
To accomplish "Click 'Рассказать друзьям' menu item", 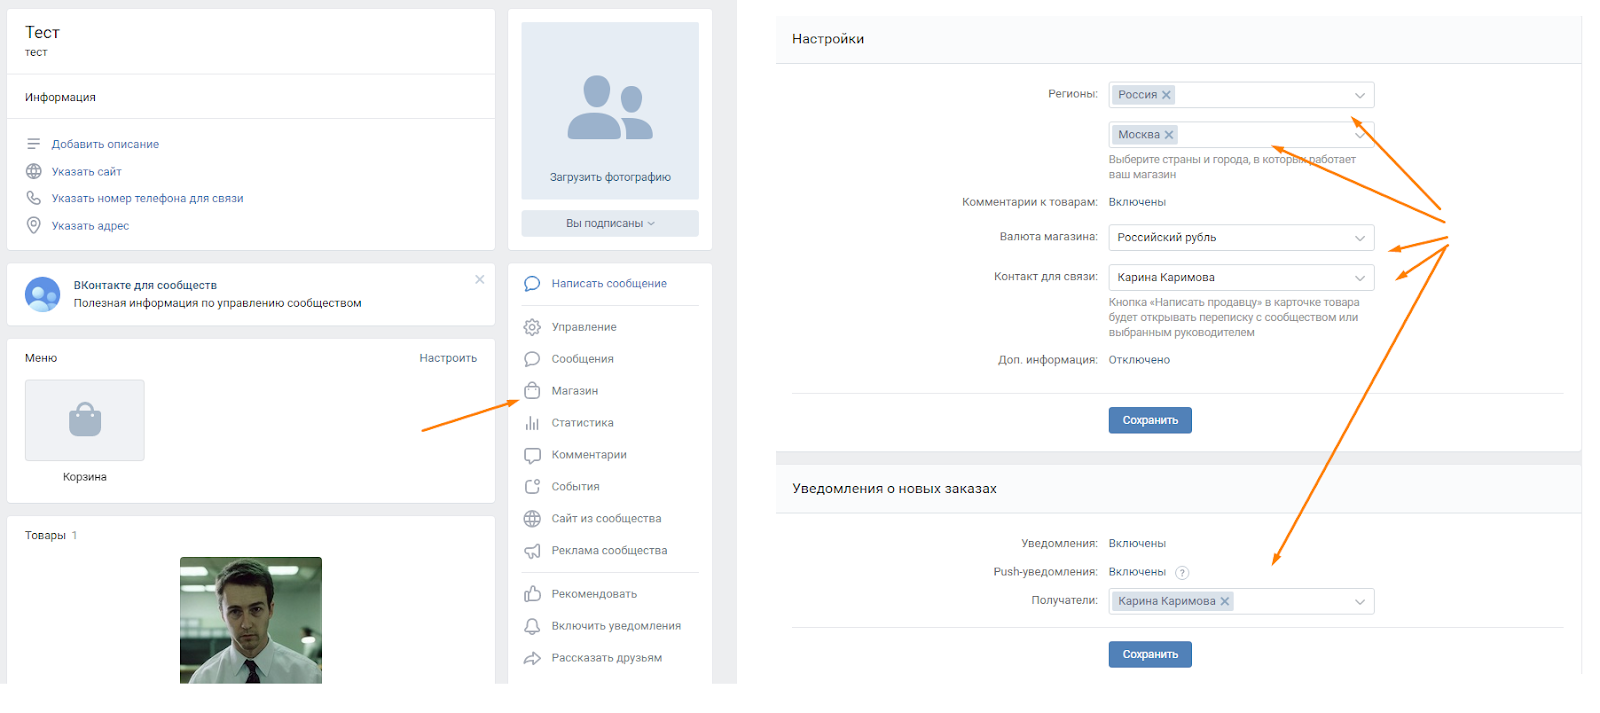I will [x=607, y=658].
